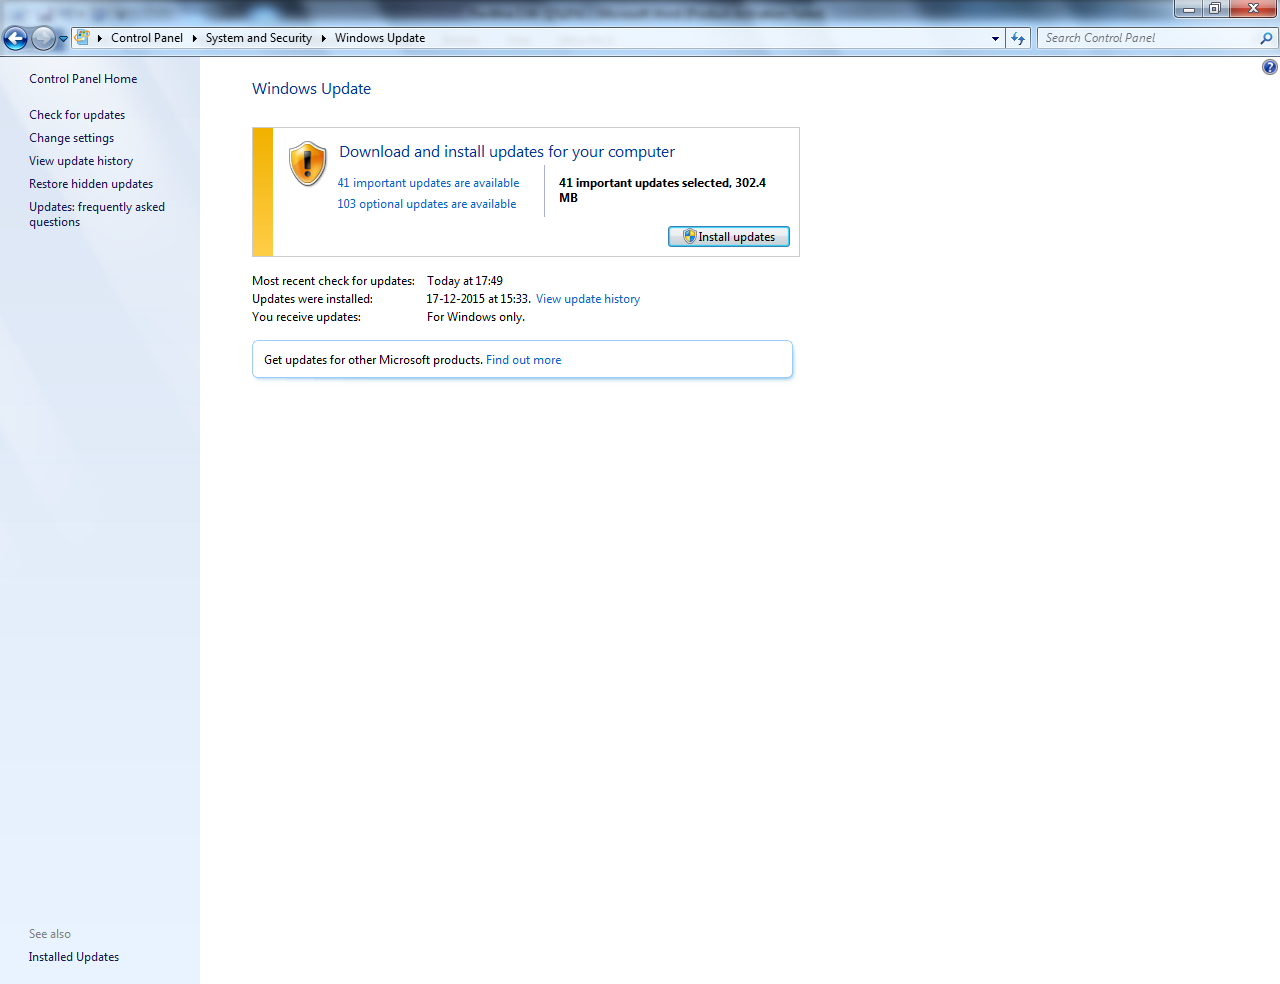Click the greyed Forward arrow button
The height and width of the screenshot is (984, 1280).
43,39
